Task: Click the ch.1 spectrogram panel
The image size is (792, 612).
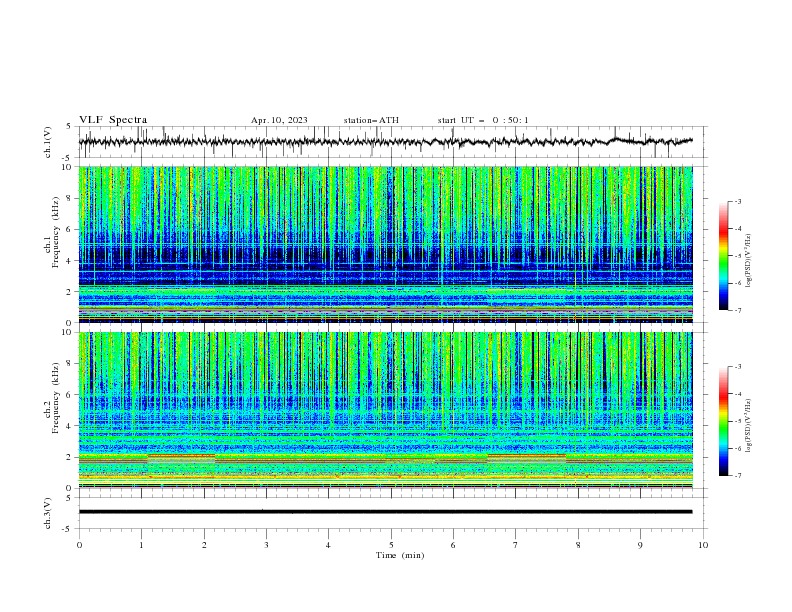Action: click(385, 244)
